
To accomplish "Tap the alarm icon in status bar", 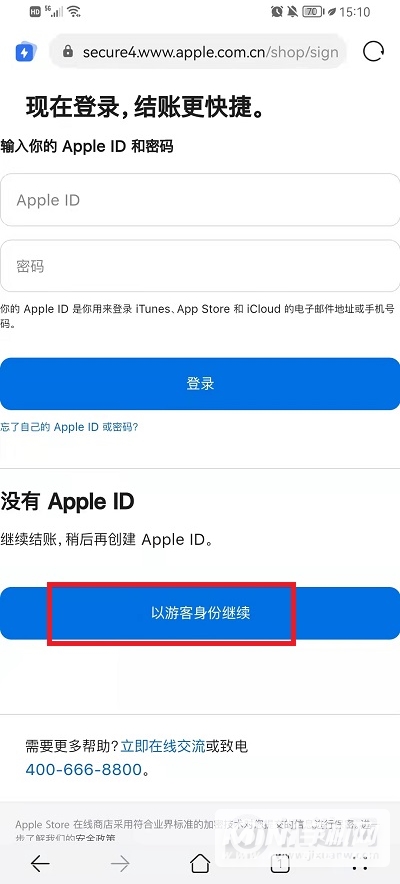I will coord(277,11).
